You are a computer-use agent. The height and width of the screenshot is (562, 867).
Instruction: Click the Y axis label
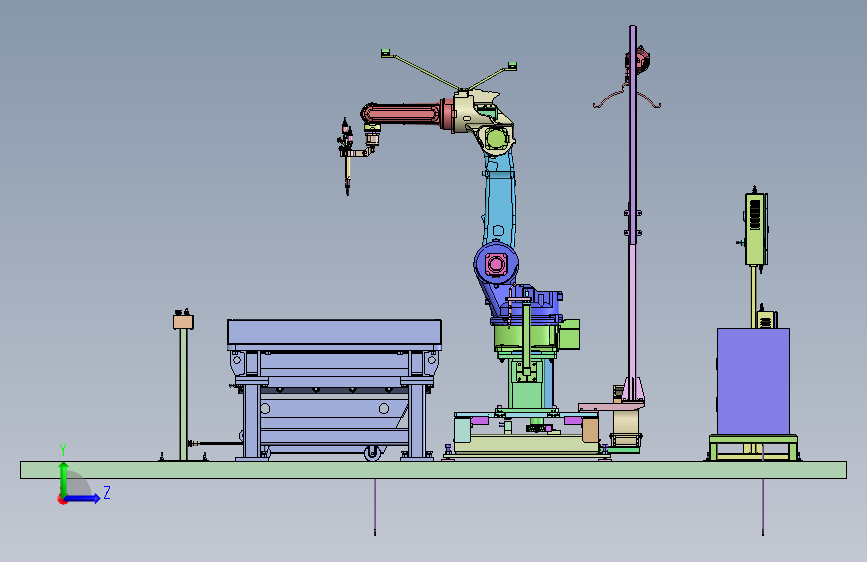[63, 450]
